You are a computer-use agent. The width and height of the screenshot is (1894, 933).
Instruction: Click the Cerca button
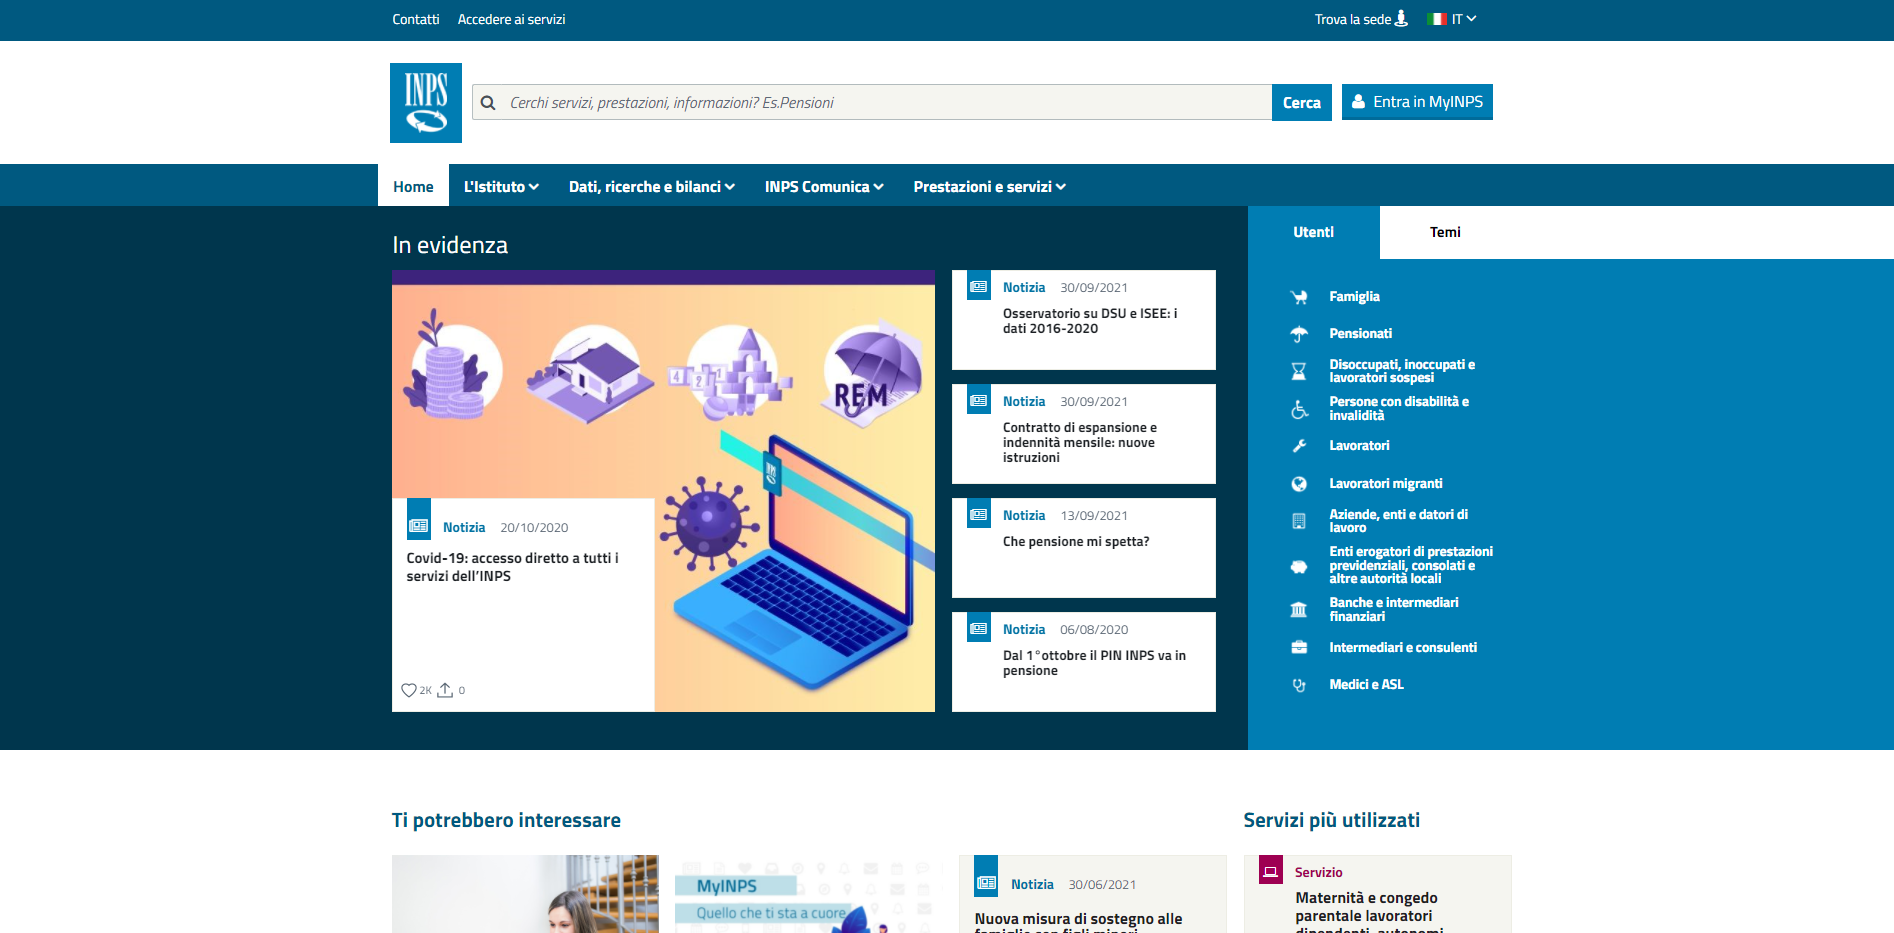(1302, 102)
